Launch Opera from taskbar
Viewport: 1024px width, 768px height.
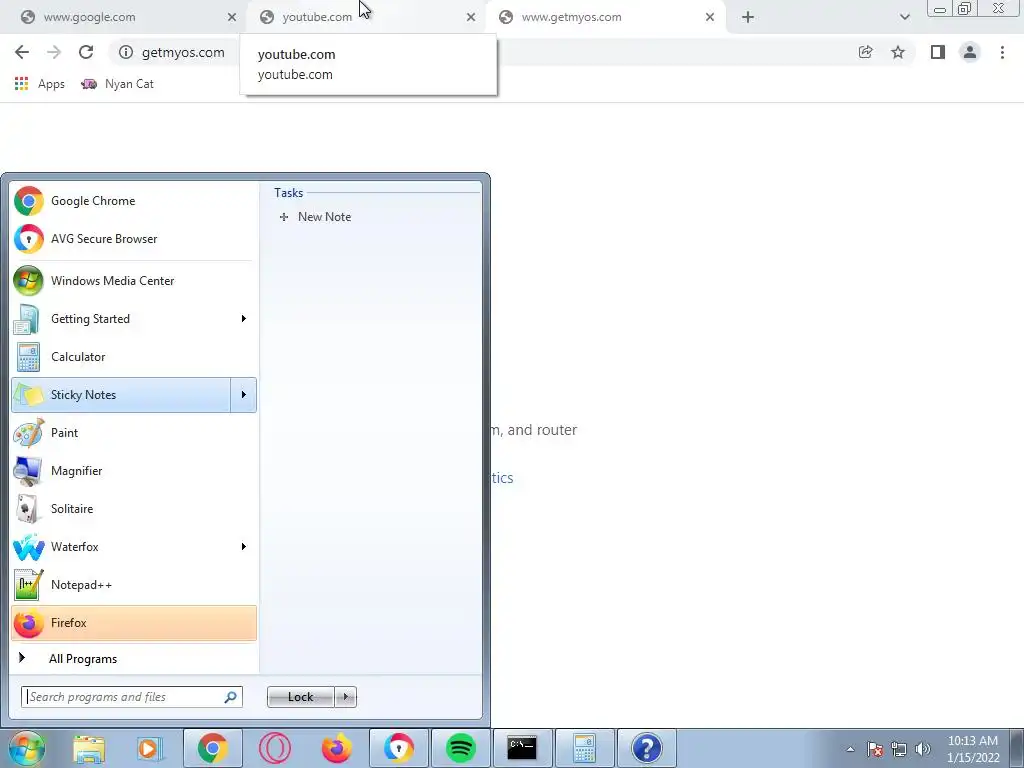(274, 748)
